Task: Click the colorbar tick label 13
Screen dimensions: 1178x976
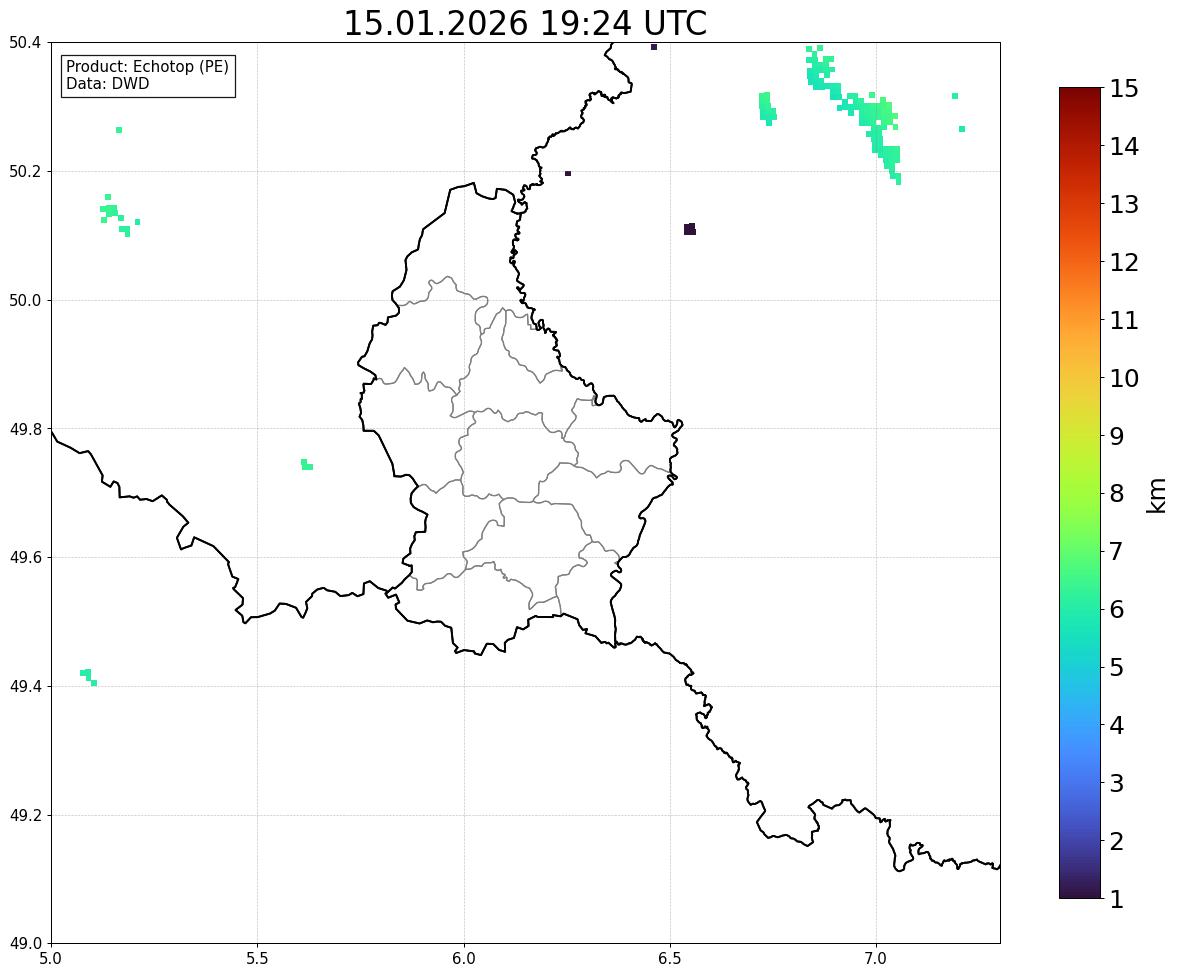Action: [1124, 204]
